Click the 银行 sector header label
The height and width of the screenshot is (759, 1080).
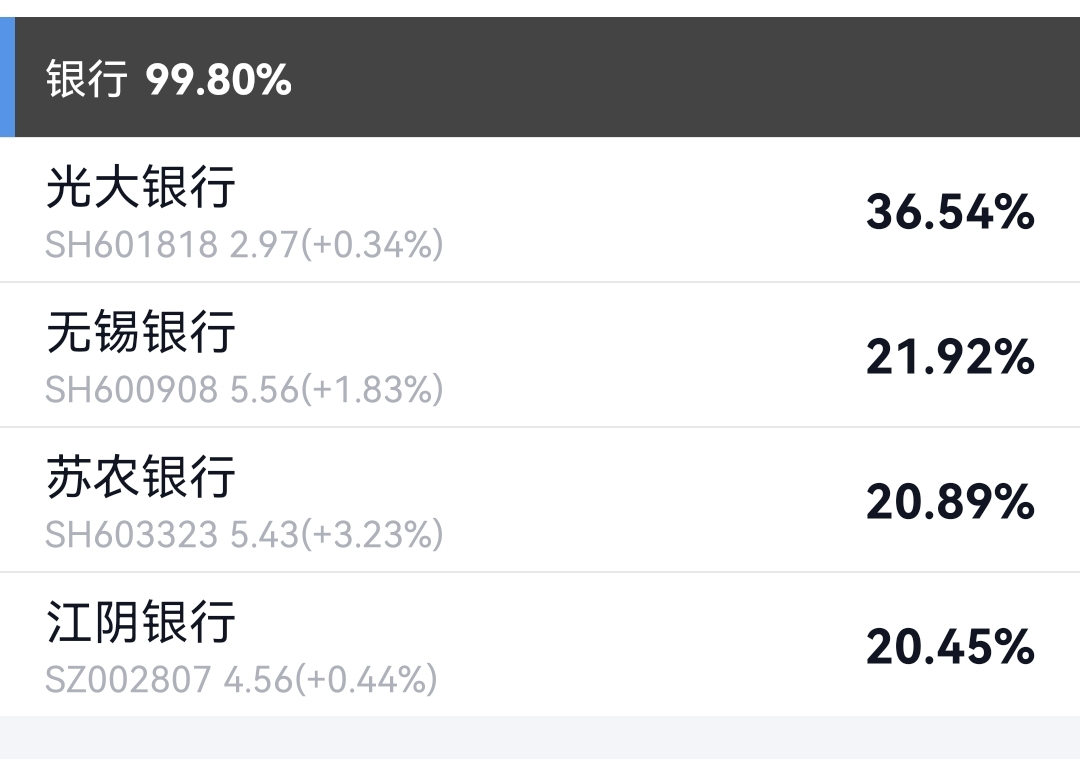pos(86,79)
